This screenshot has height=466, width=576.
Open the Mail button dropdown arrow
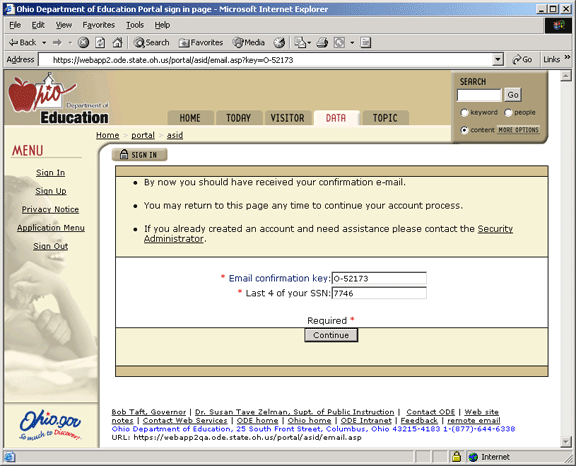click(x=309, y=43)
